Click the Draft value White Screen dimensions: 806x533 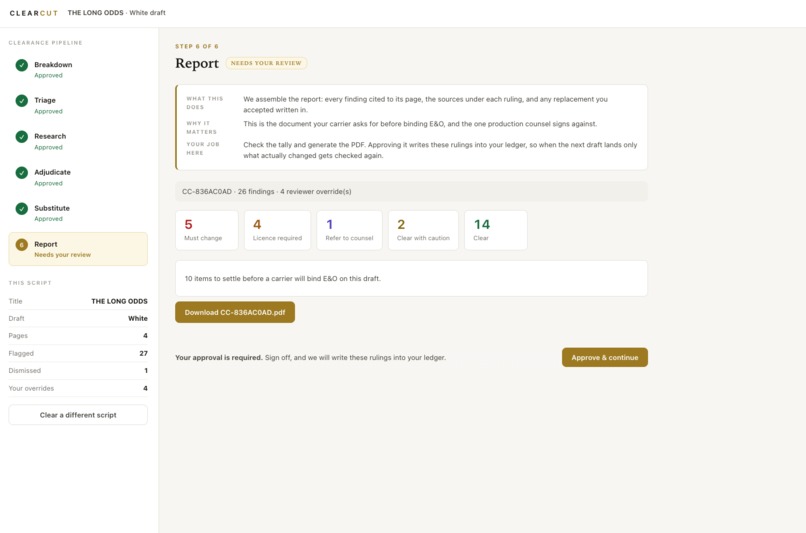[138, 319]
